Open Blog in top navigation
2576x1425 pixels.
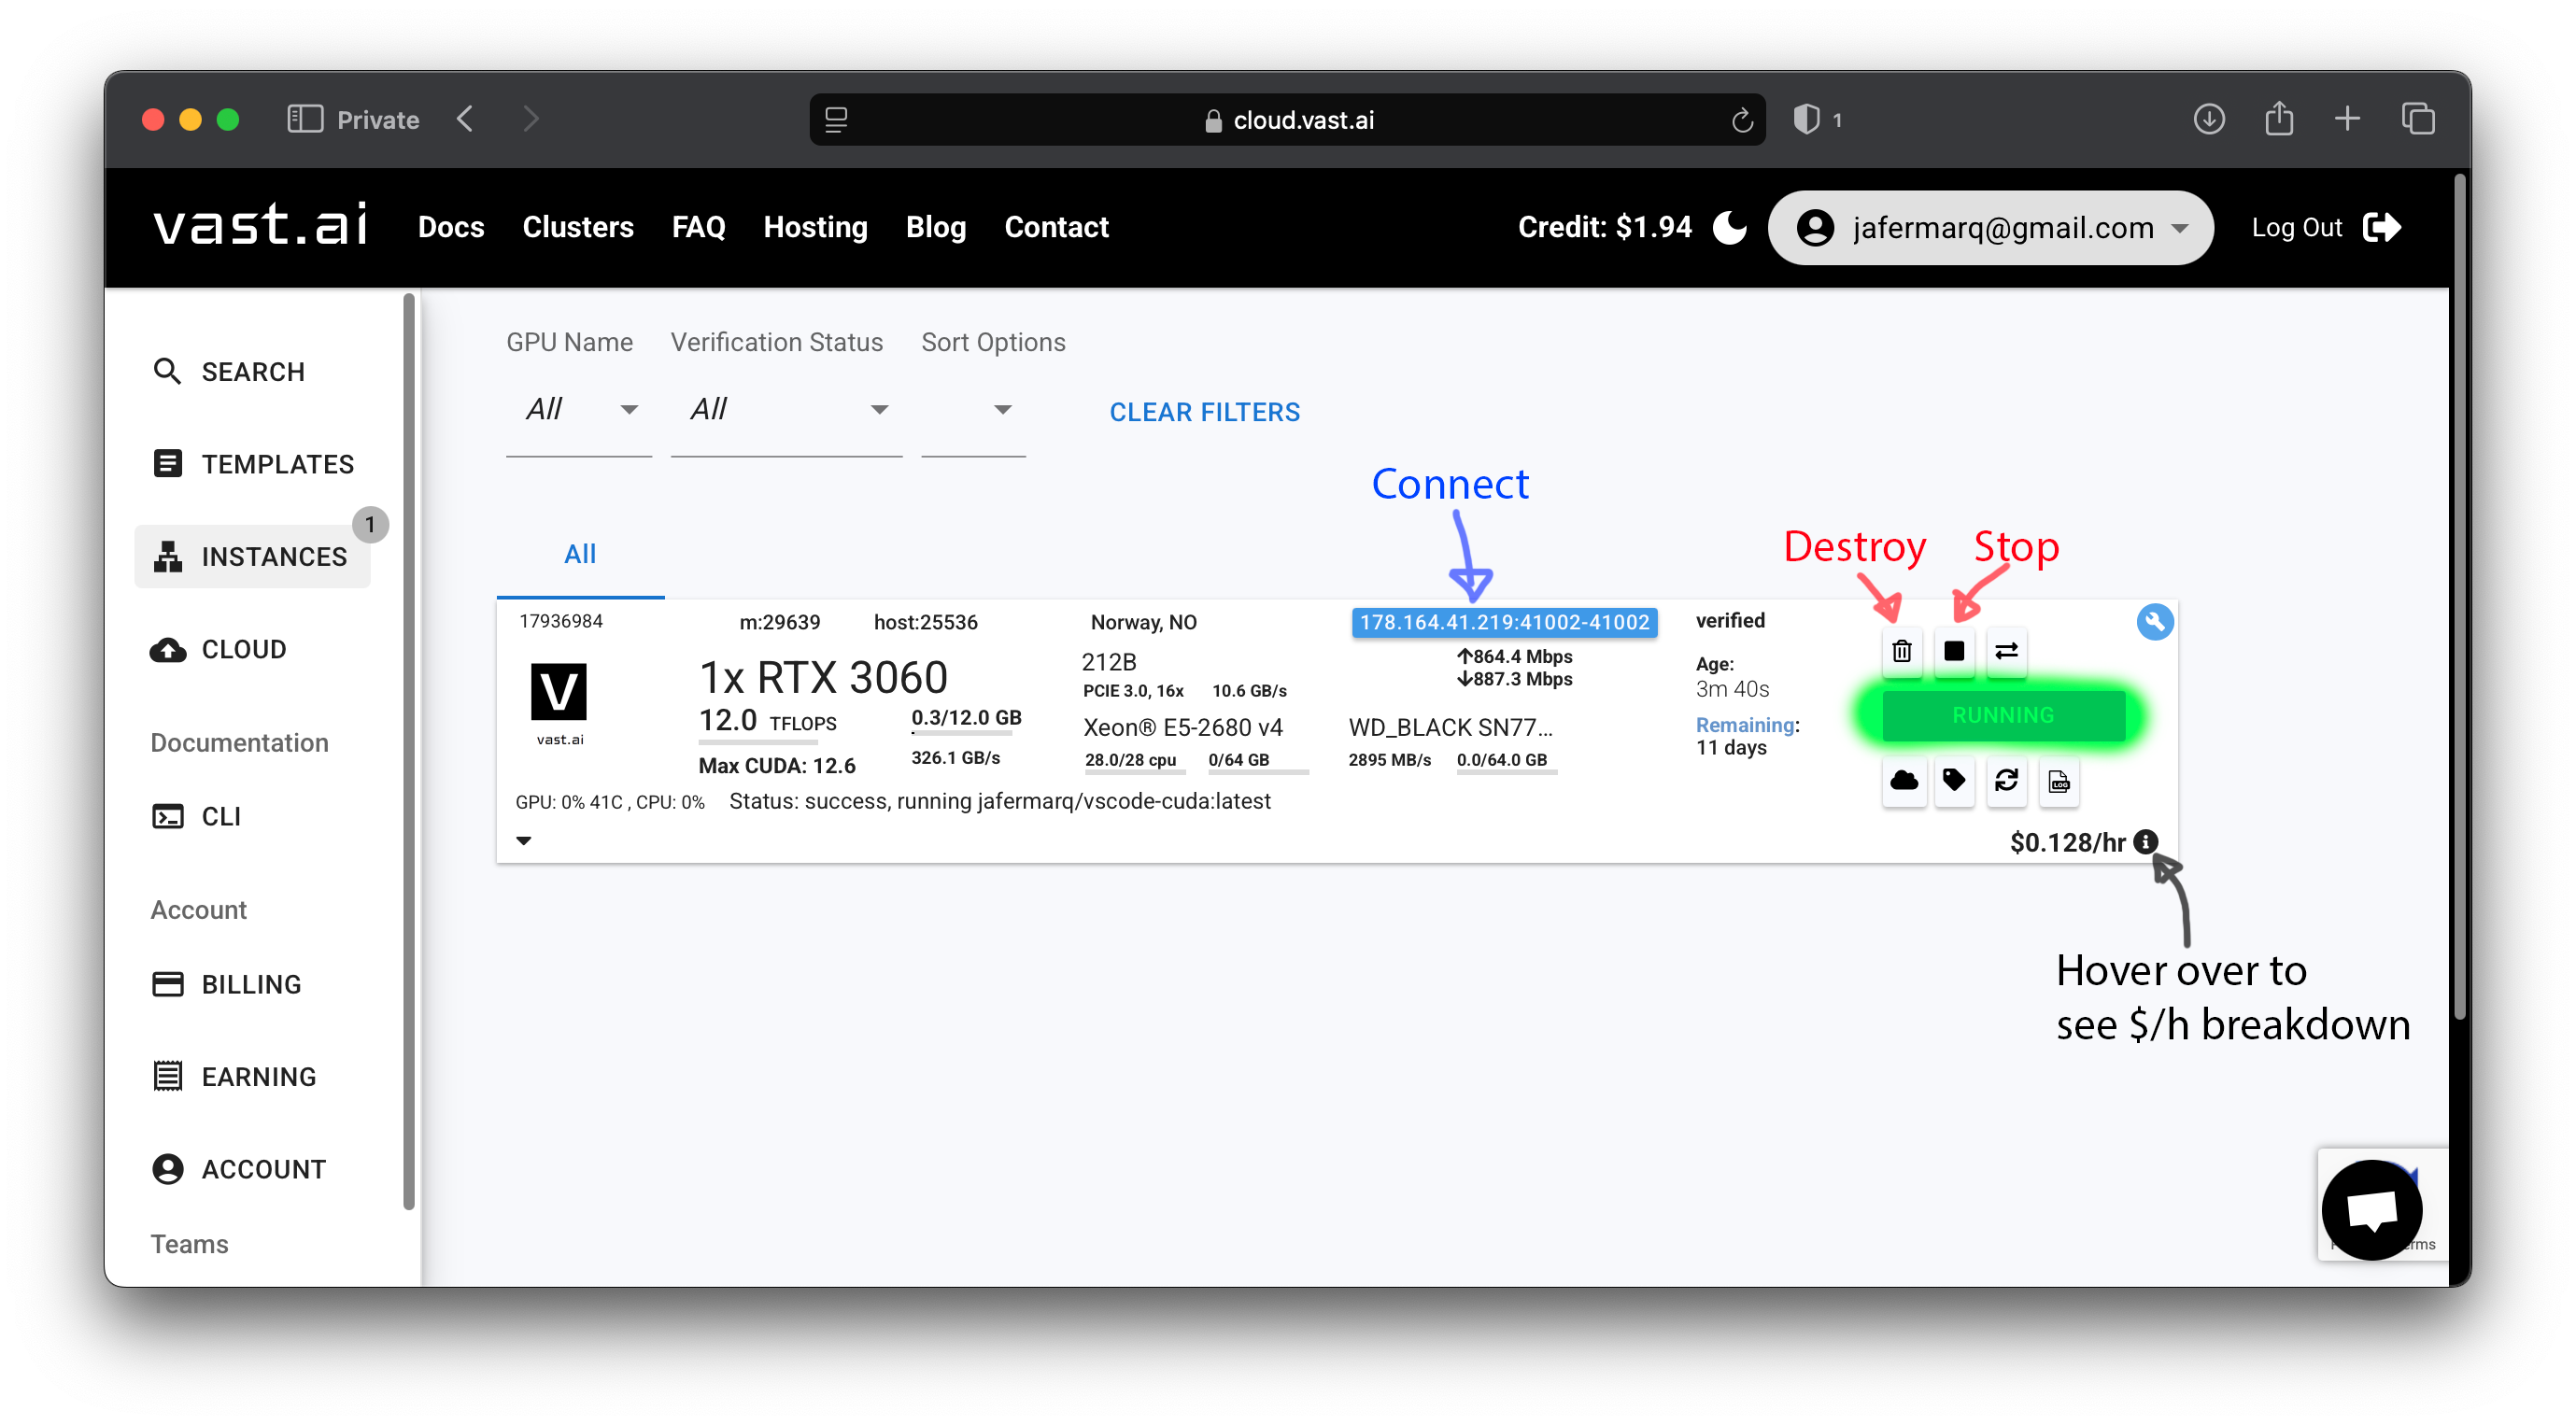pyautogui.click(x=935, y=227)
